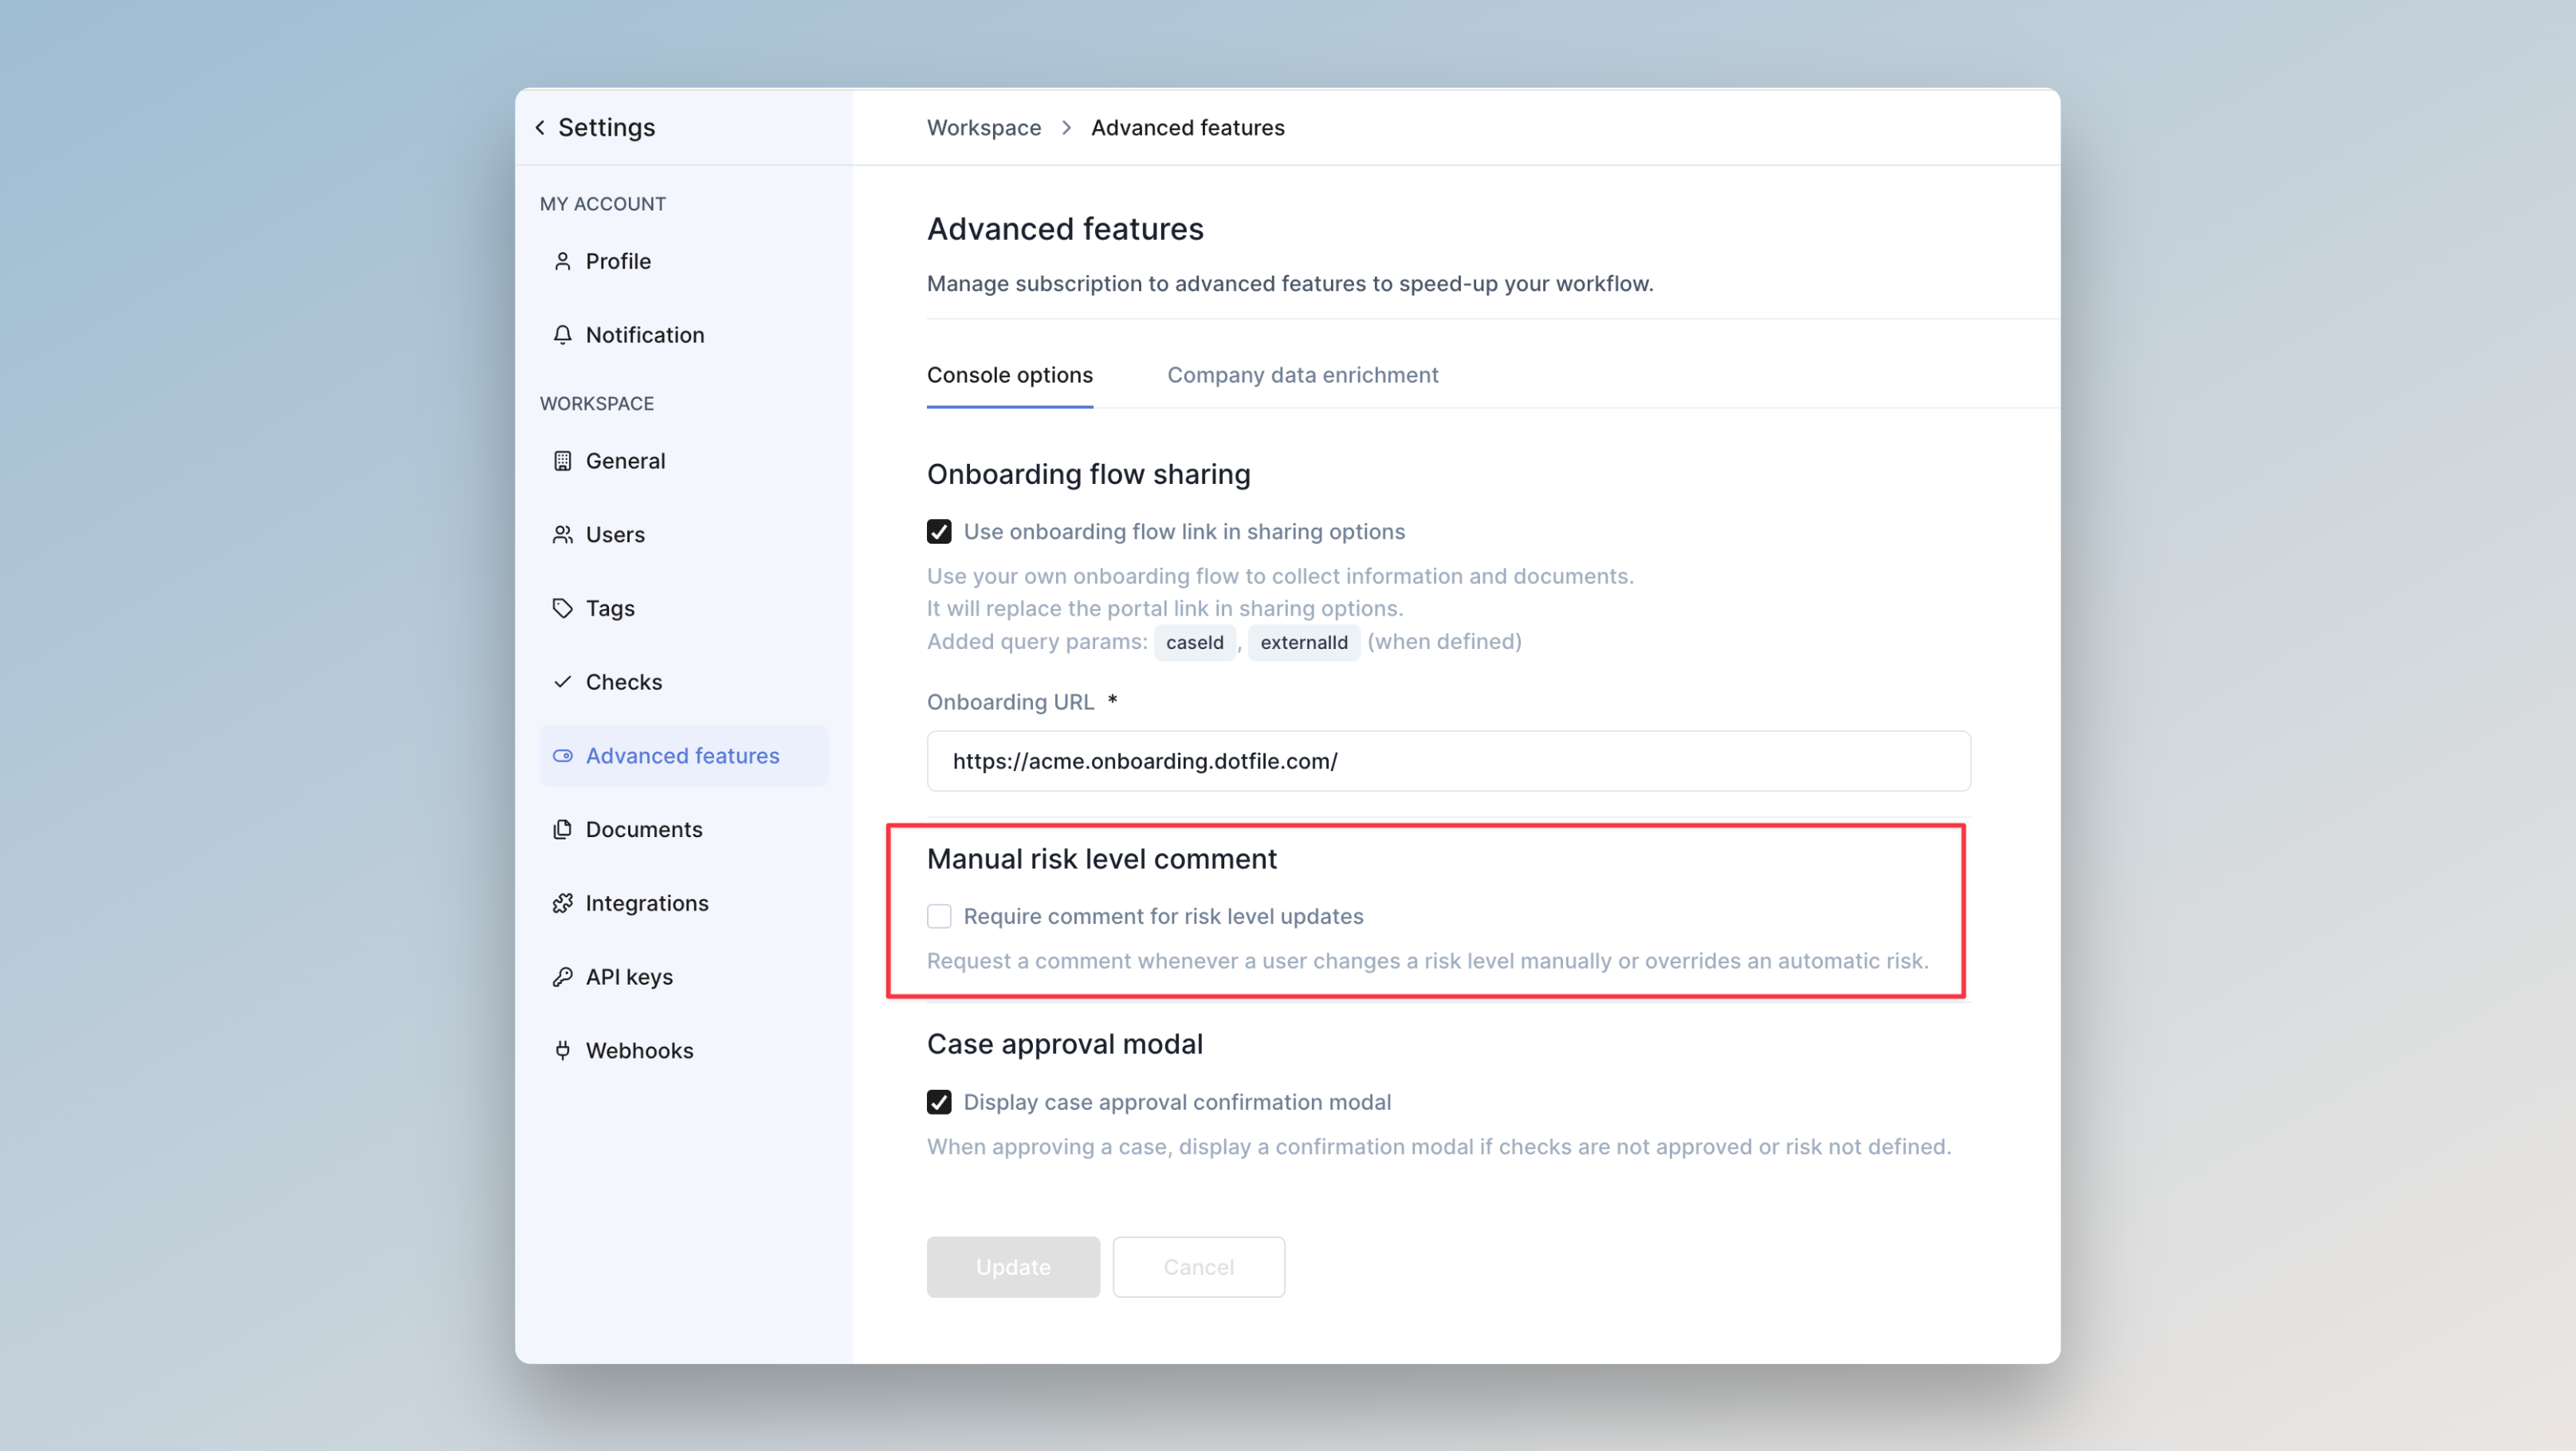Uncheck Use onboarding flow link checkbox
The width and height of the screenshot is (2576, 1451).
point(938,532)
